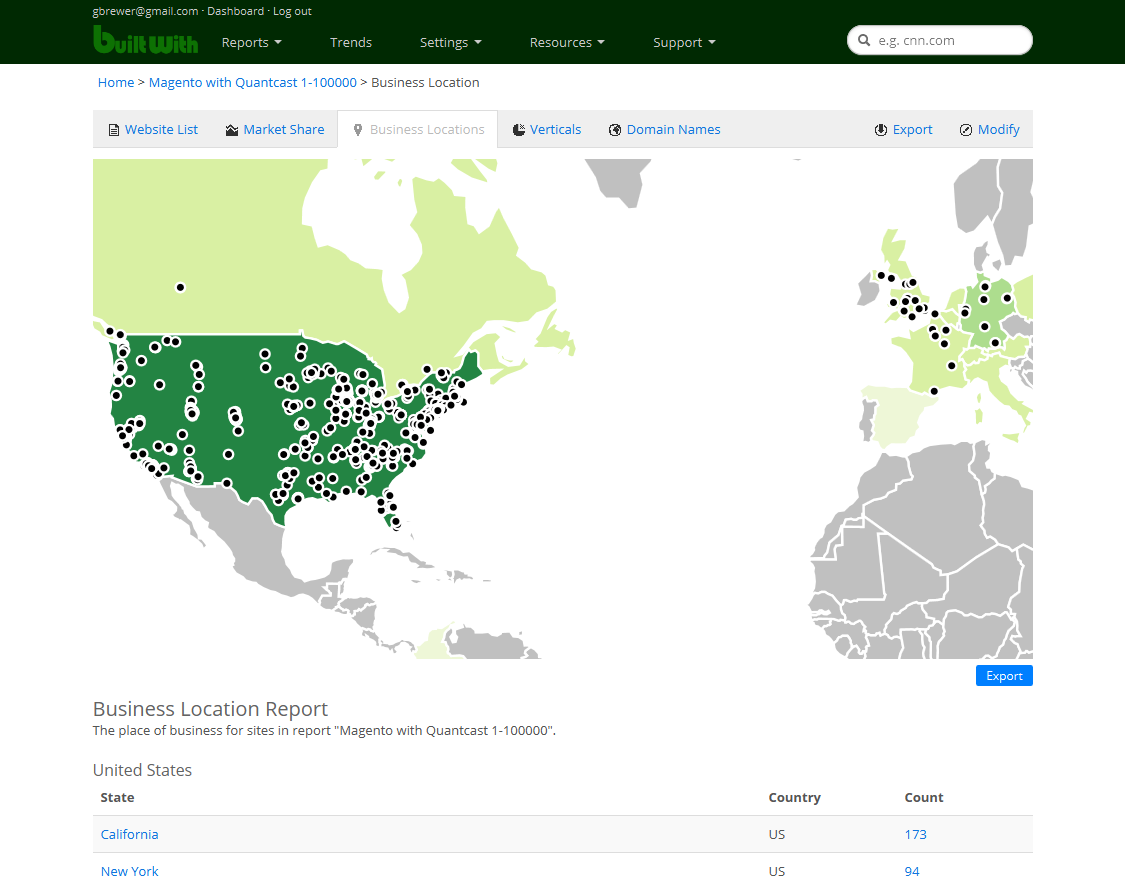Click the Business Locations pin icon
This screenshot has height=888, width=1125.
(x=358, y=130)
